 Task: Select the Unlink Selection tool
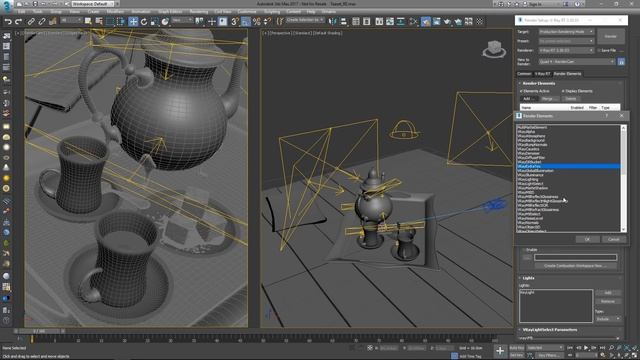[42, 22]
